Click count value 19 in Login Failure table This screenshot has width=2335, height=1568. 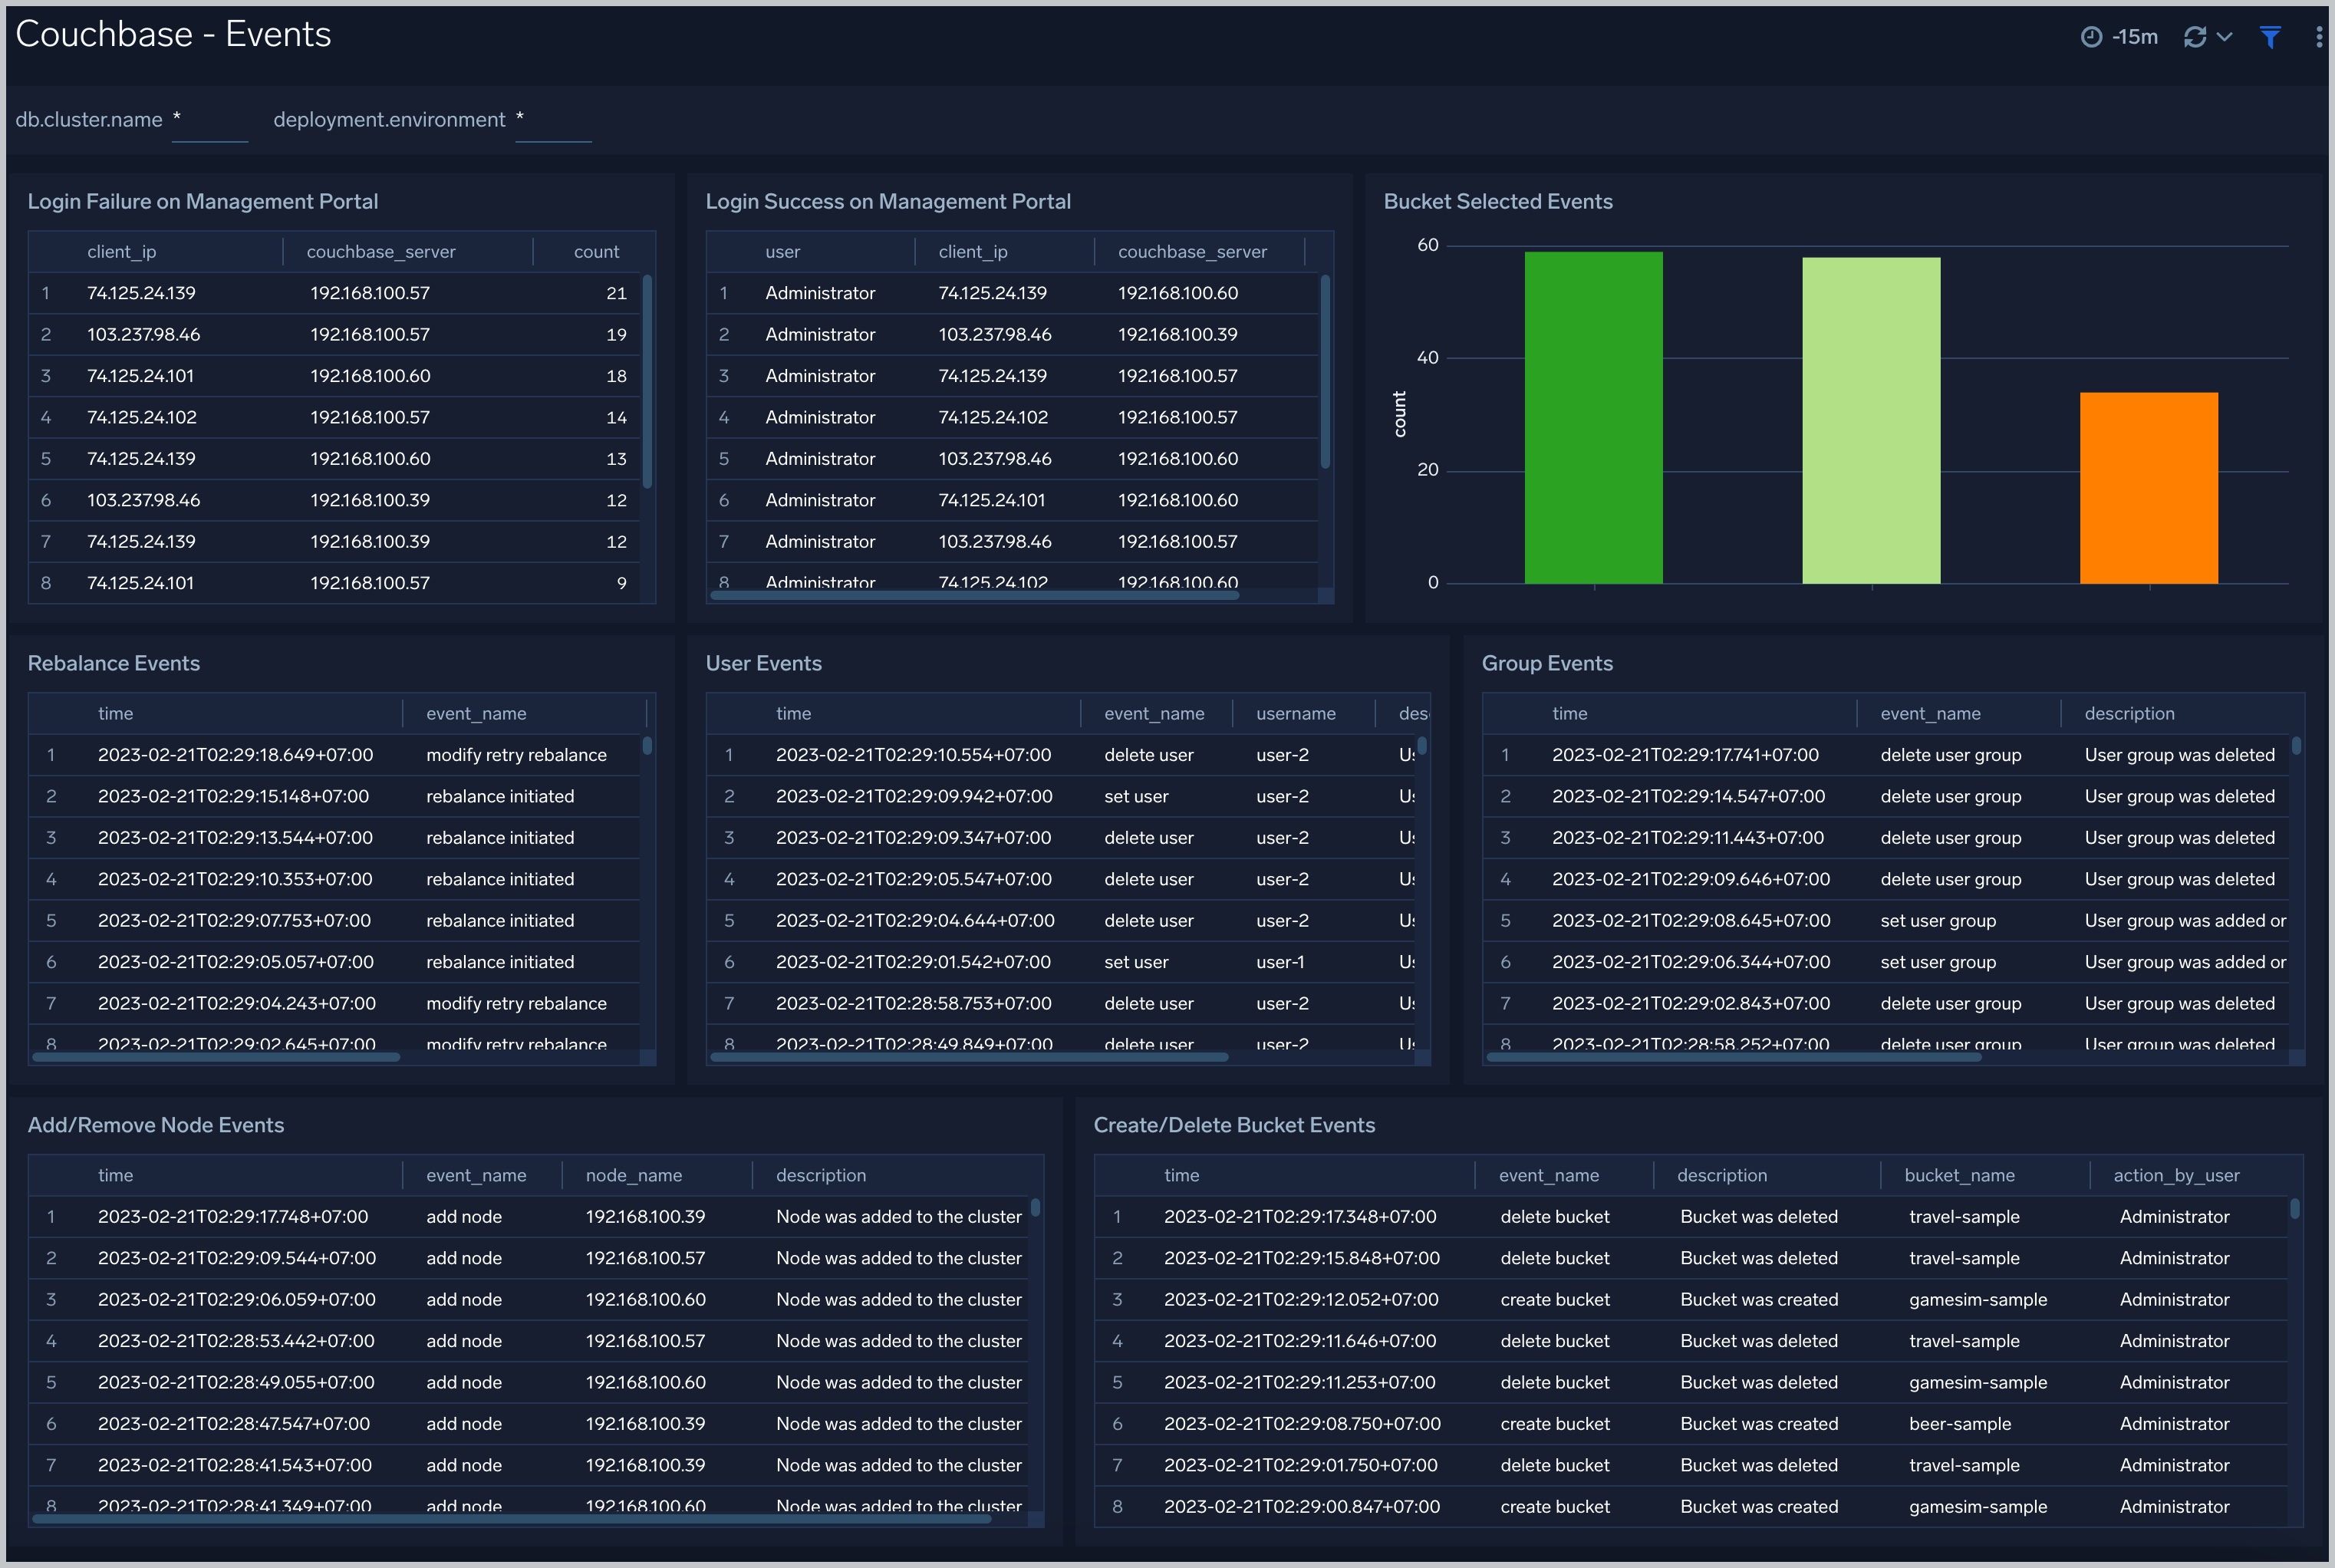click(616, 335)
